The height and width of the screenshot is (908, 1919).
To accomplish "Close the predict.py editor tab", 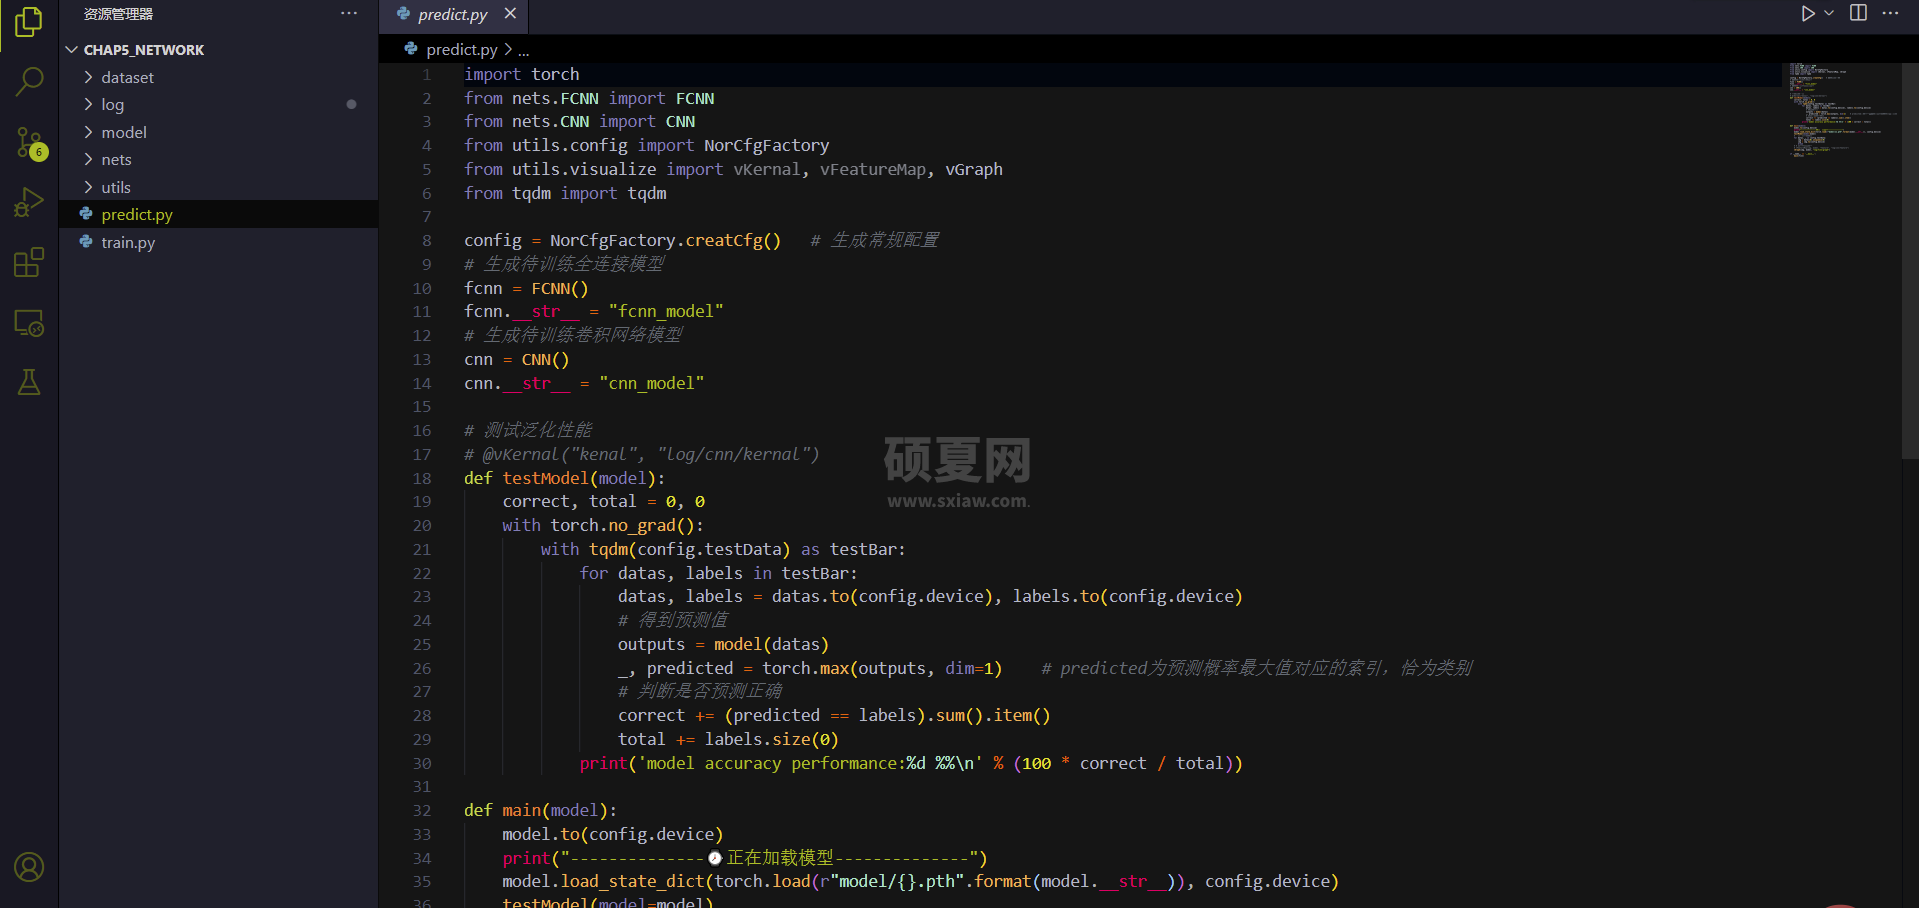I will [510, 13].
